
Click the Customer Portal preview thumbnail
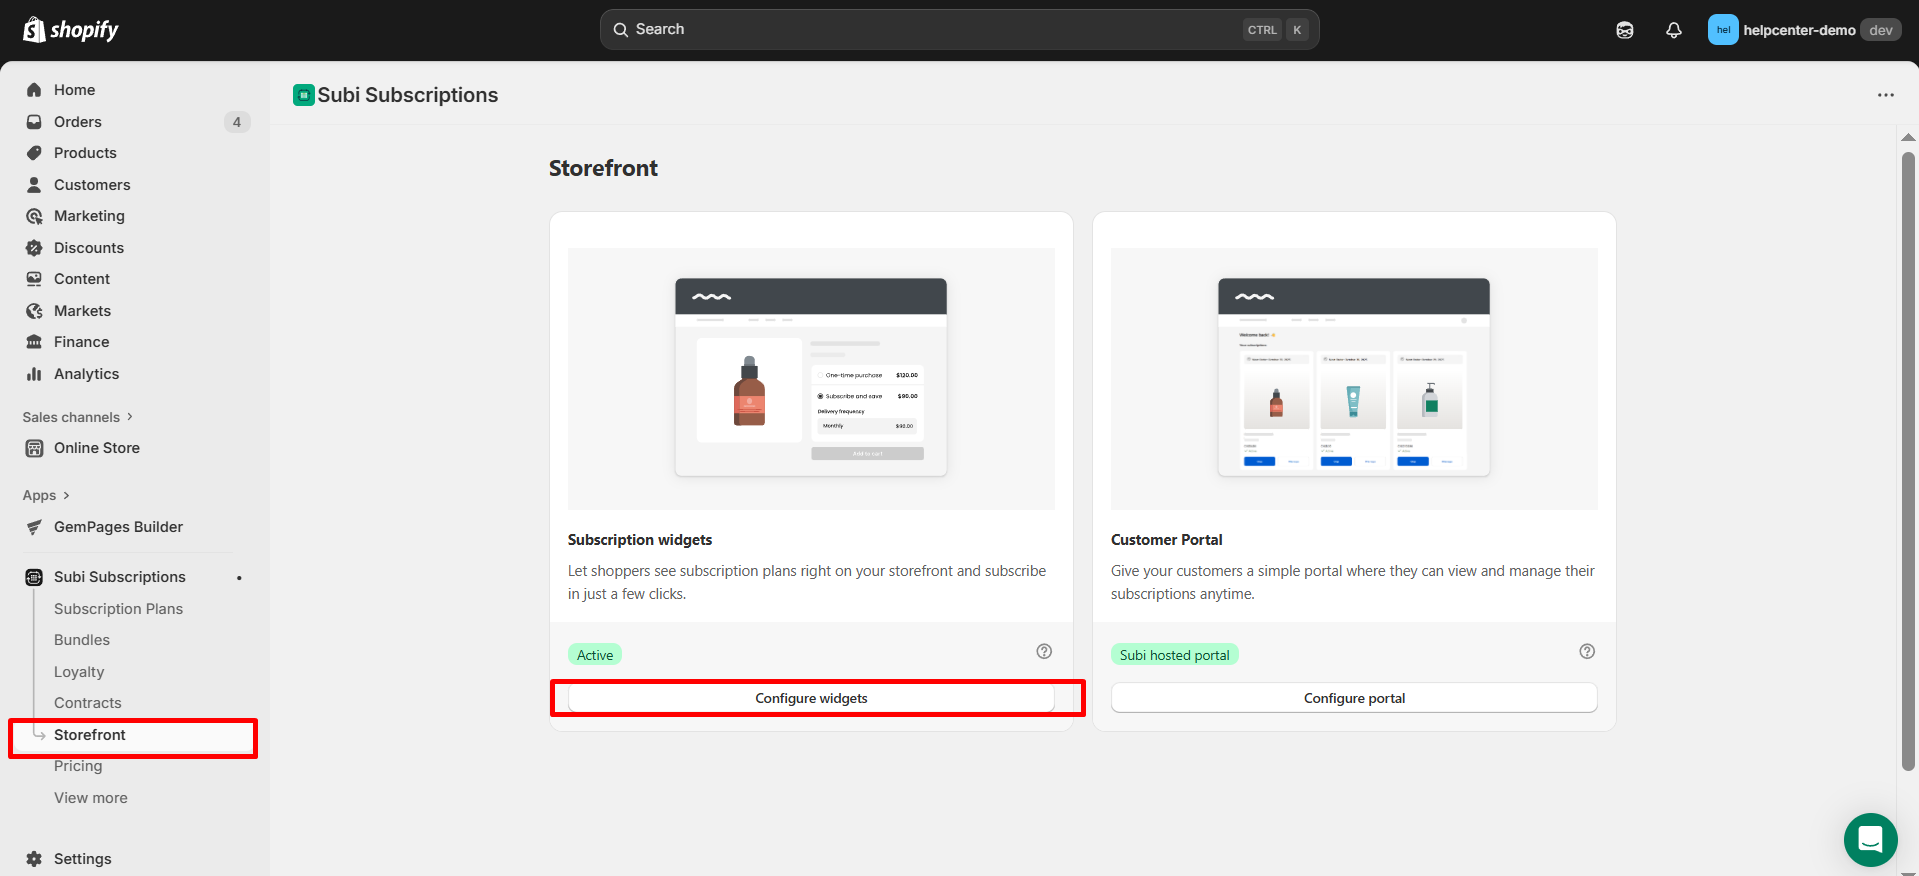[1354, 379]
